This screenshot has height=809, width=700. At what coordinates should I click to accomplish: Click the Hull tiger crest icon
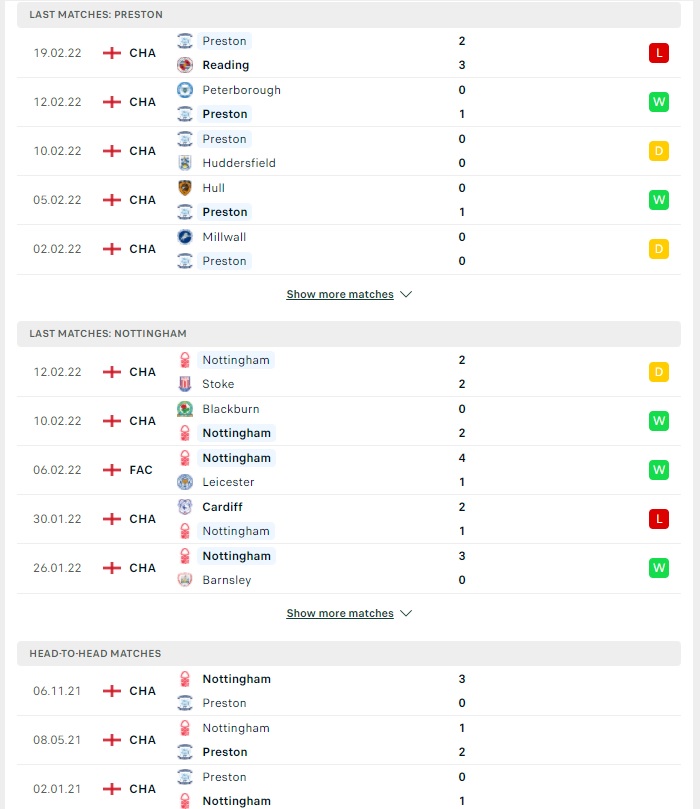coord(185,188)
